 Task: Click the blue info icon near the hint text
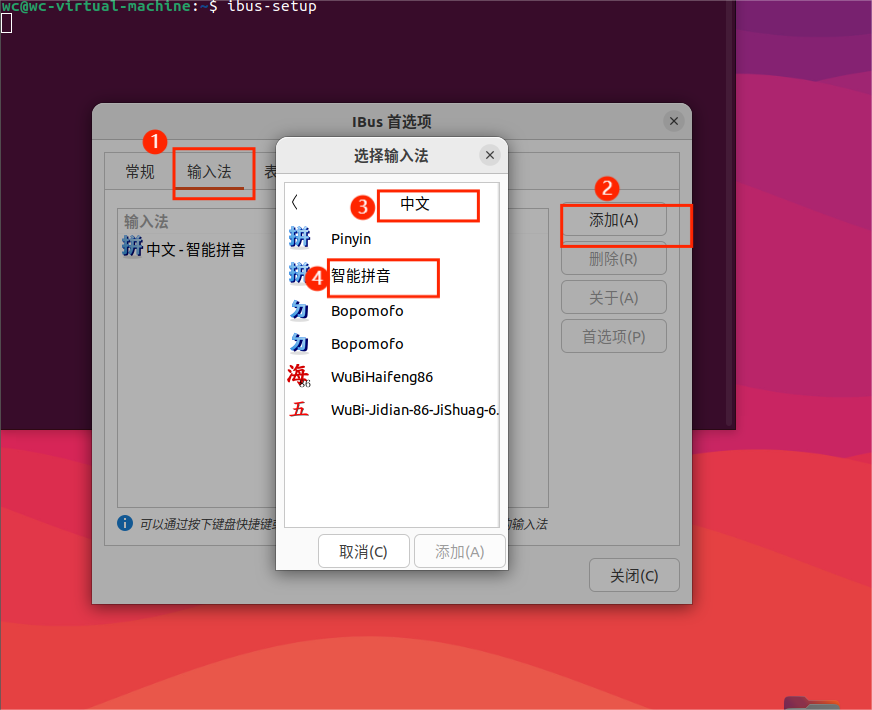point(124,523)
